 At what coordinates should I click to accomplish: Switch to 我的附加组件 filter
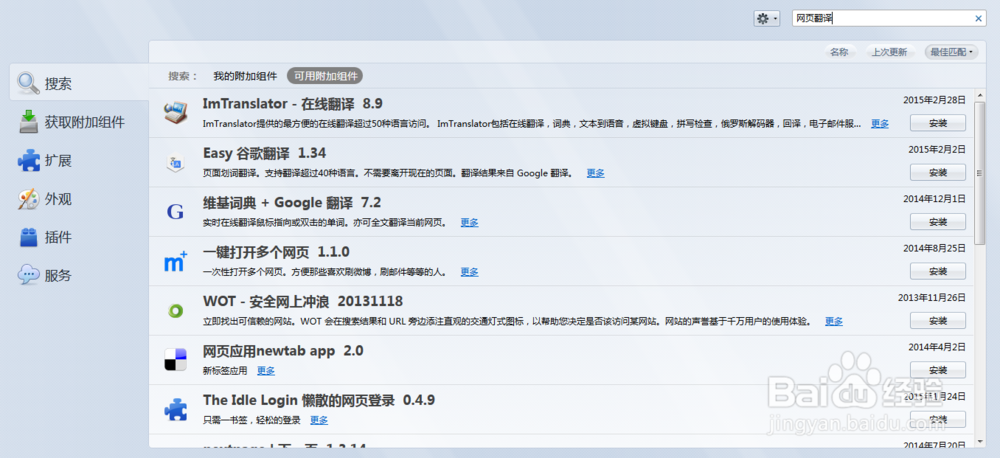pos(246,76)
